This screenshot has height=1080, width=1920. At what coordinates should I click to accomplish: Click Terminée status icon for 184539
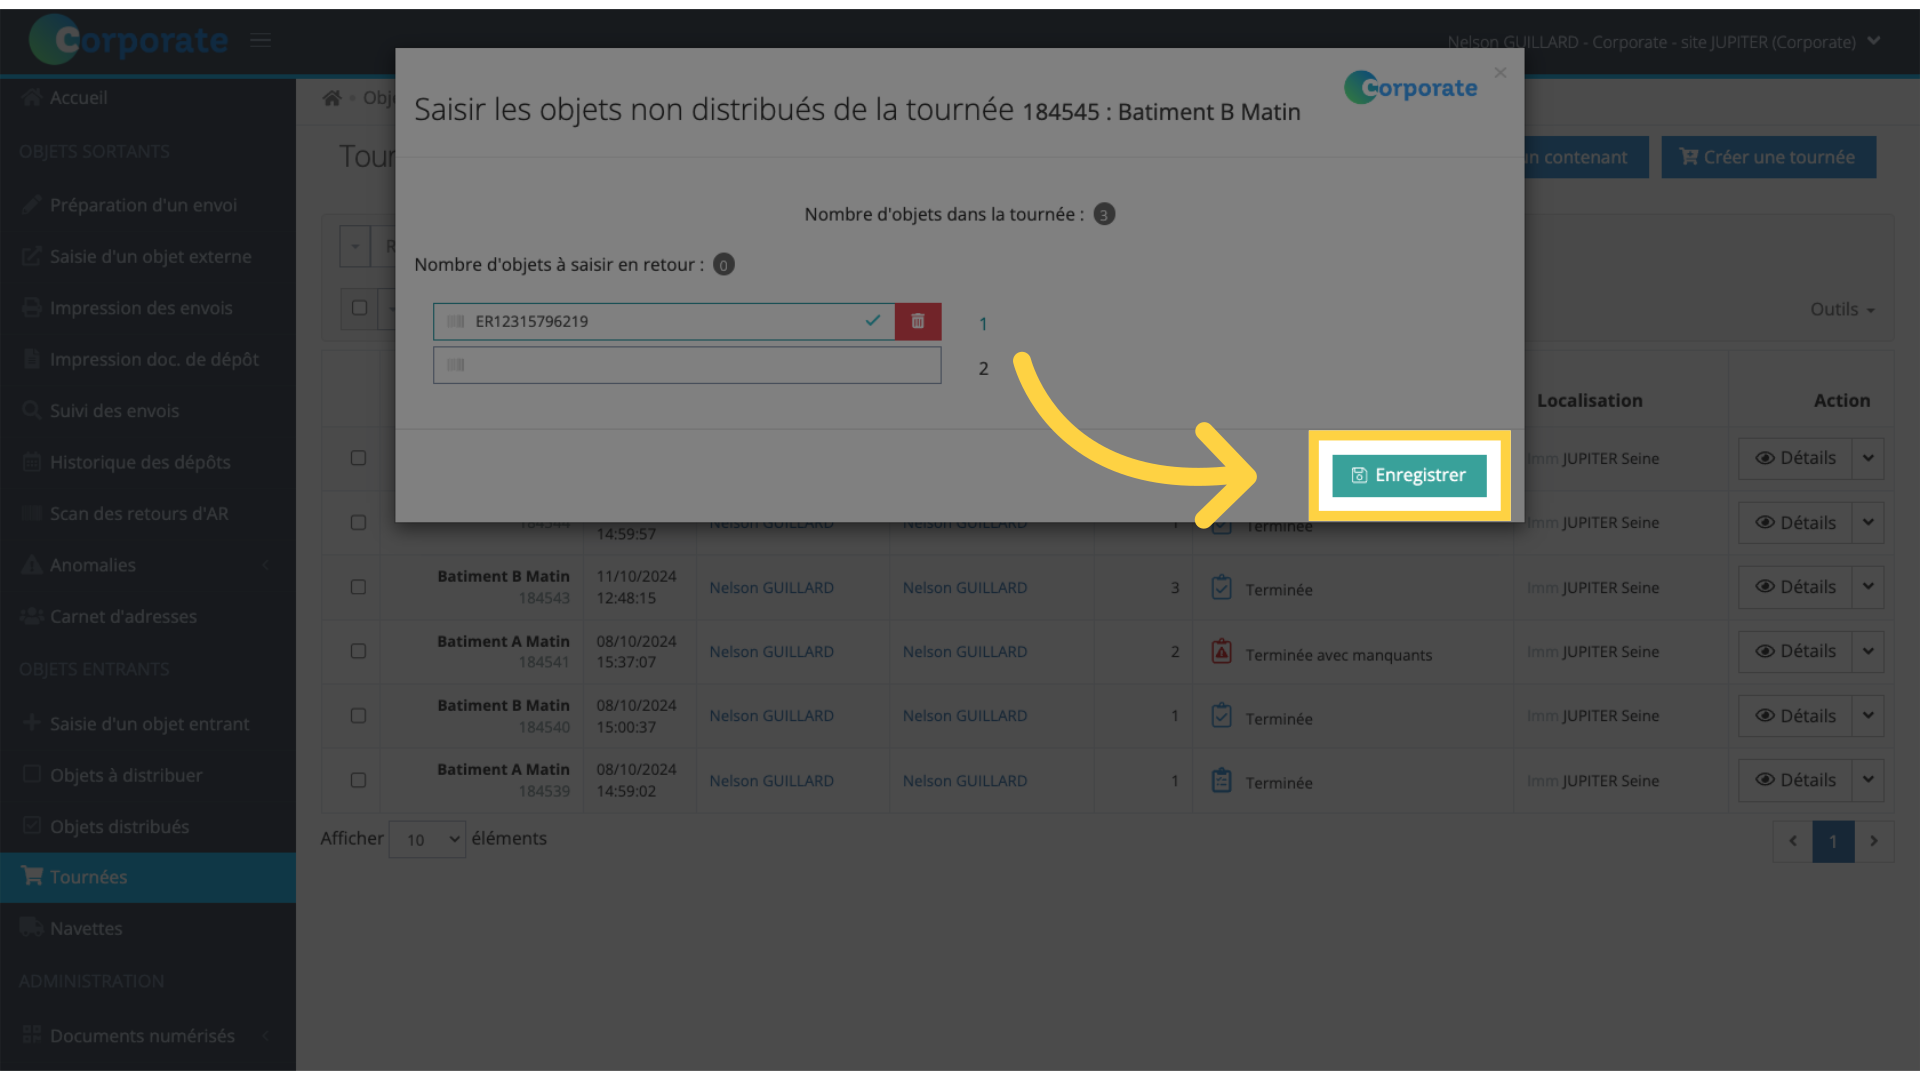coord(1221,780)
